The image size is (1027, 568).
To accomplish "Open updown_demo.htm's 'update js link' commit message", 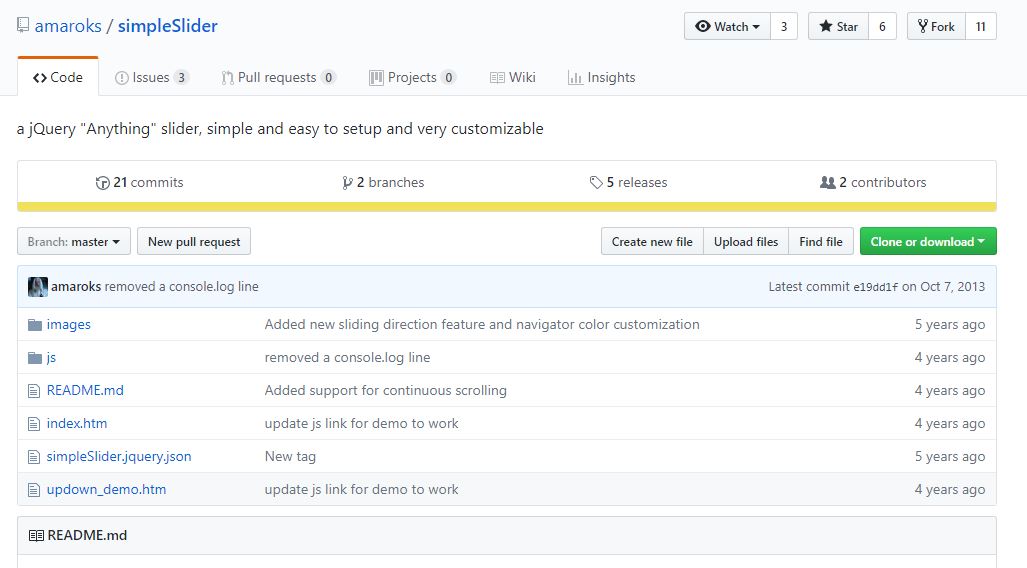I will tap(362, 489).
